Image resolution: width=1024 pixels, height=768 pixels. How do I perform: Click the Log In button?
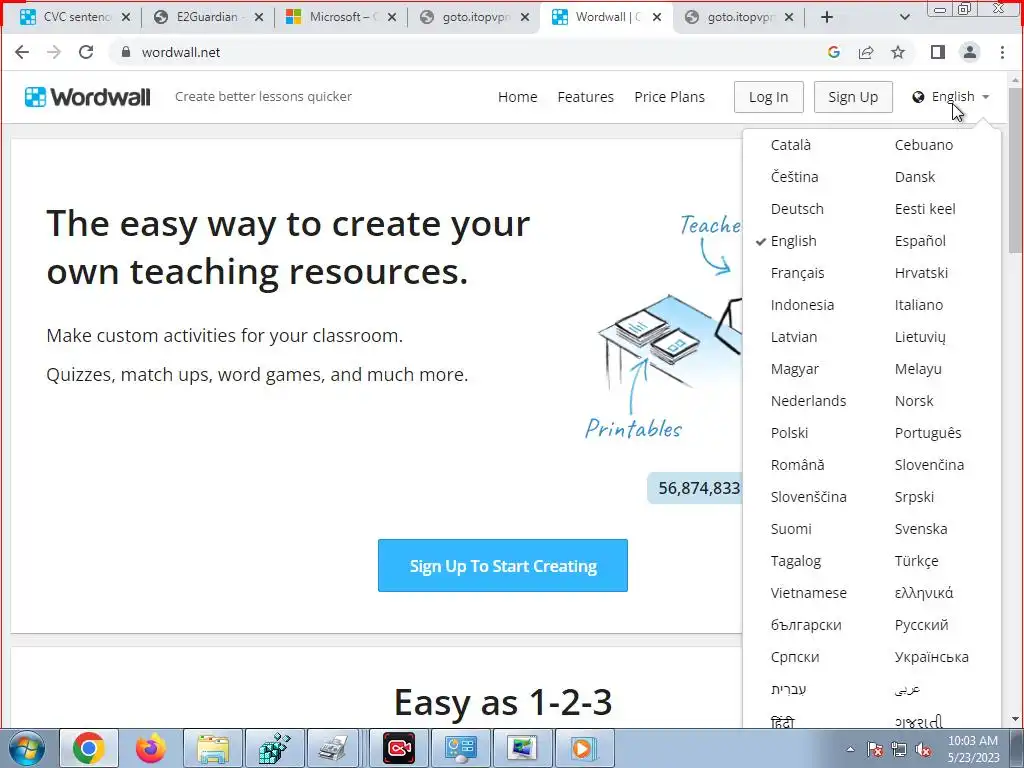pyautogui.click(x=769, y=97)
